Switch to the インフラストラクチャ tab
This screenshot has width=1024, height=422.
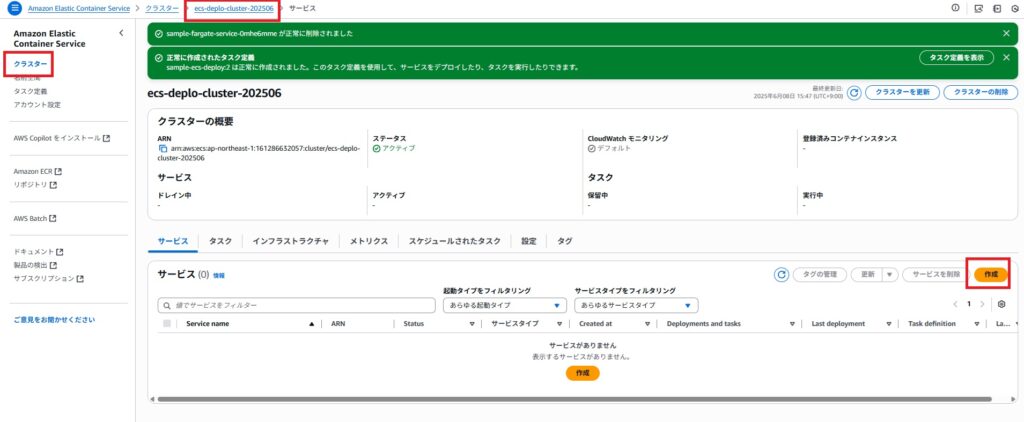(291, 241)
